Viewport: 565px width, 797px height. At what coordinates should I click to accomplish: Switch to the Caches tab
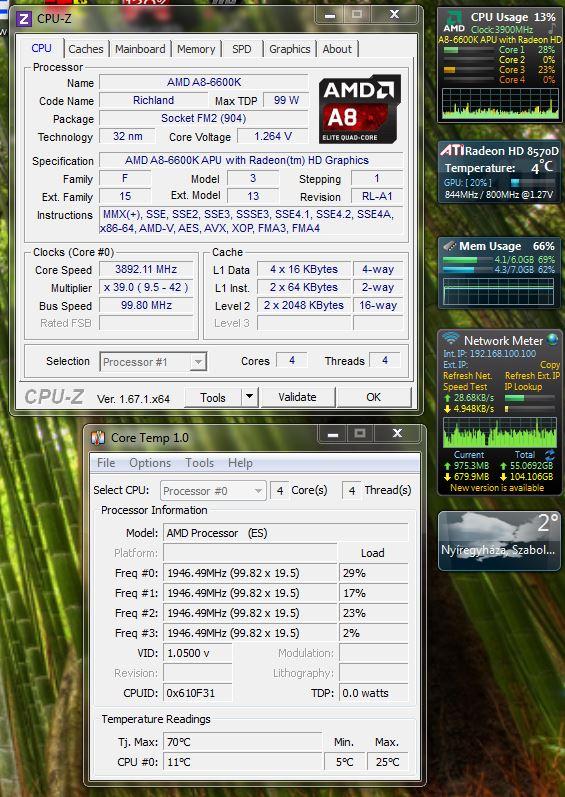(x=85, y=49)
